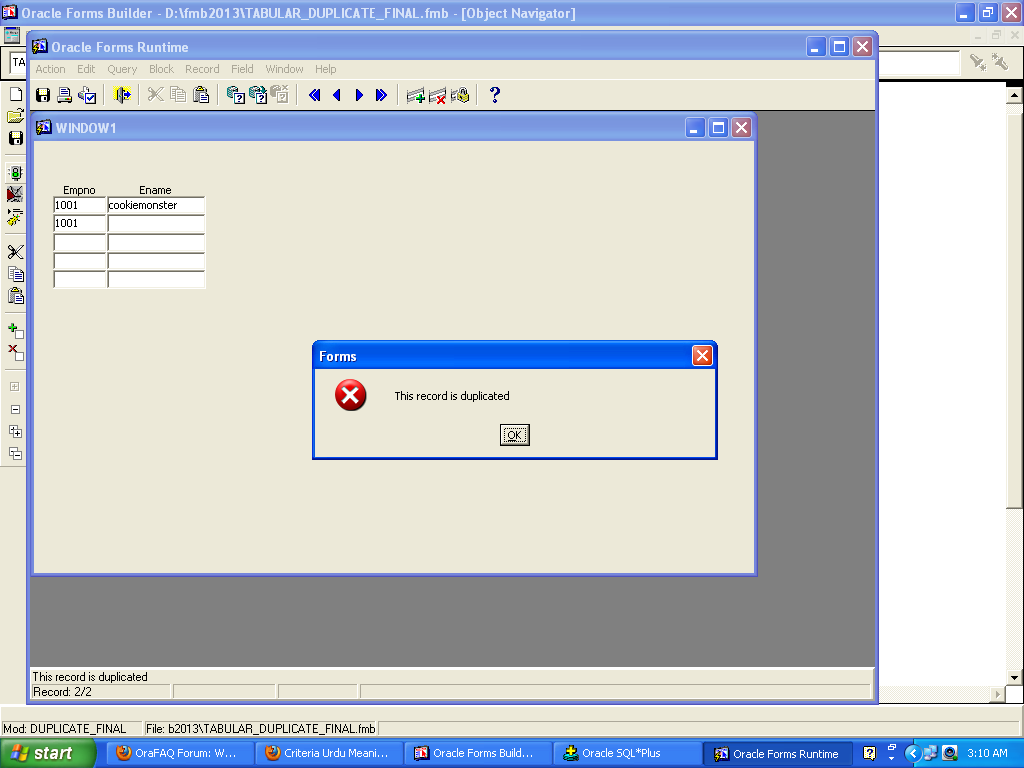1024x768 pixels.
Task: Click the Cut icon in Runtime toolbar
Action: click(155, 95)
